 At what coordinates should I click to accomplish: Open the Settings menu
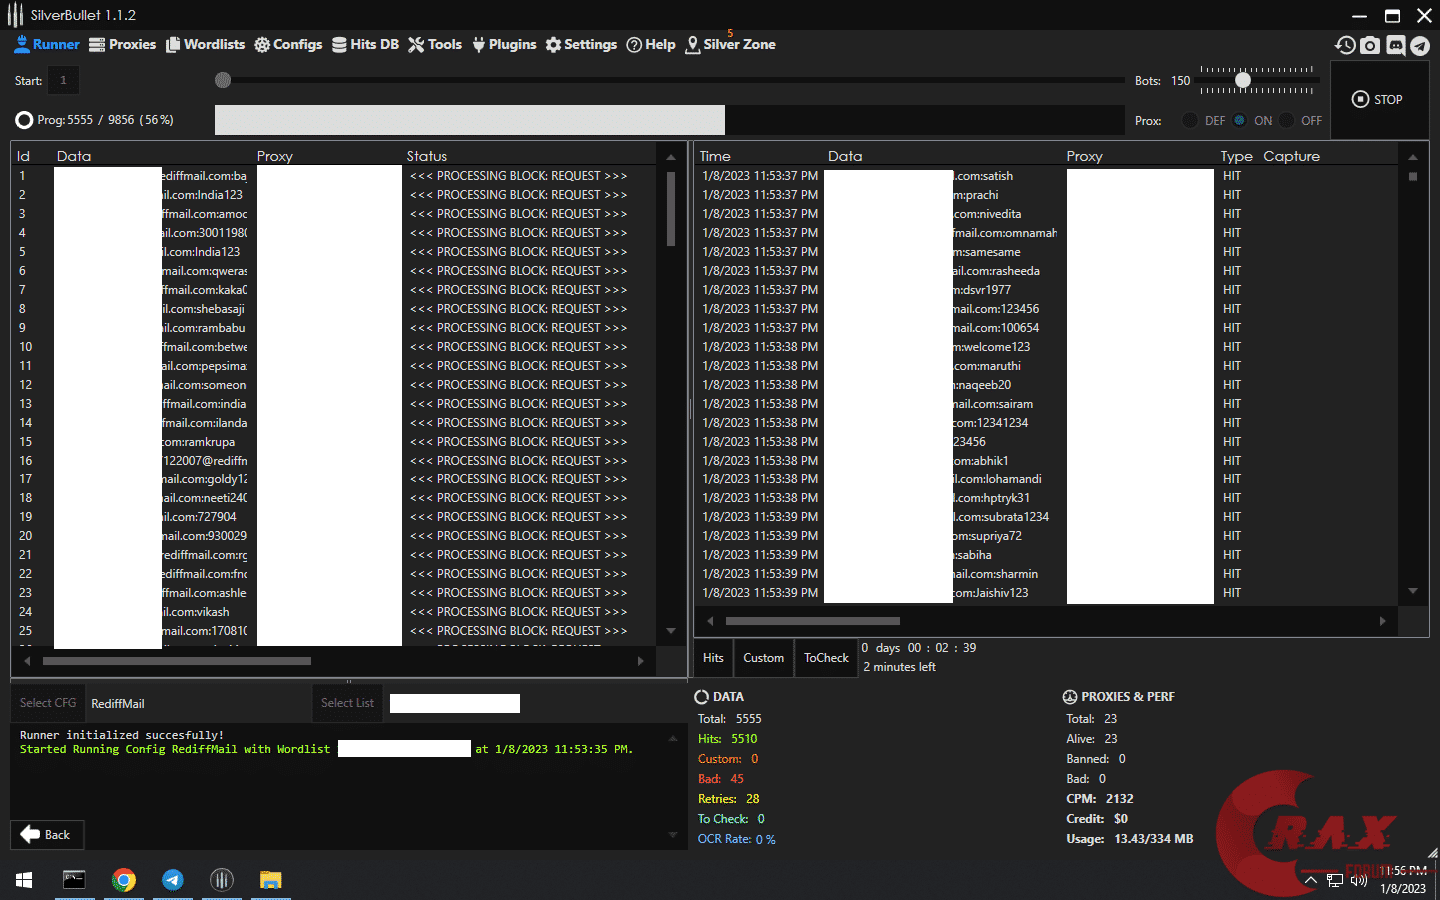pyautogui.click(x=581, y=45)
